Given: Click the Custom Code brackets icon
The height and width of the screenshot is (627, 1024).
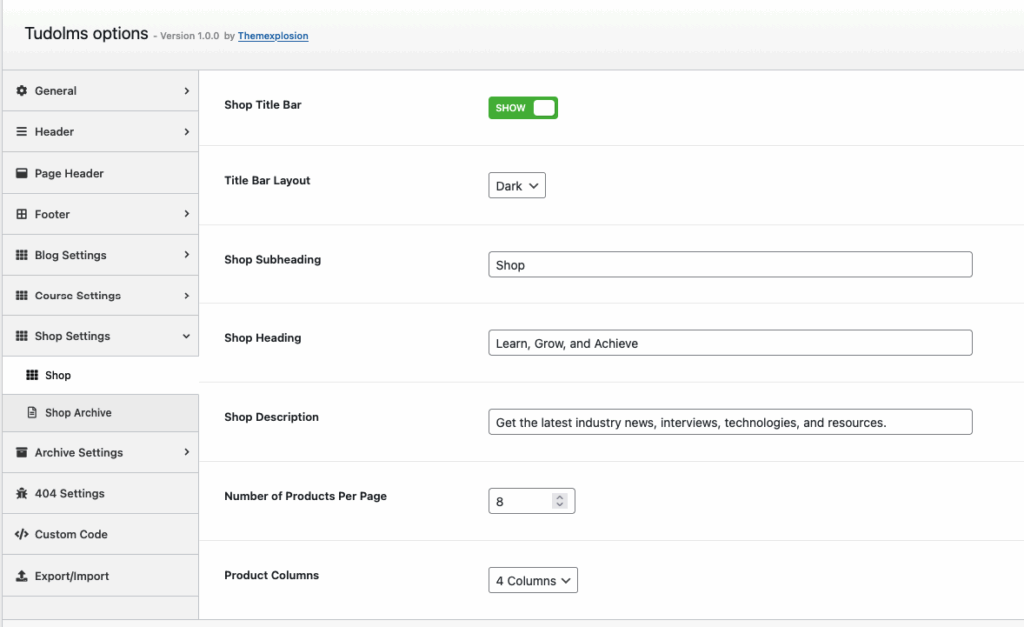Looking at the screenshot, I should pos(22,535).
